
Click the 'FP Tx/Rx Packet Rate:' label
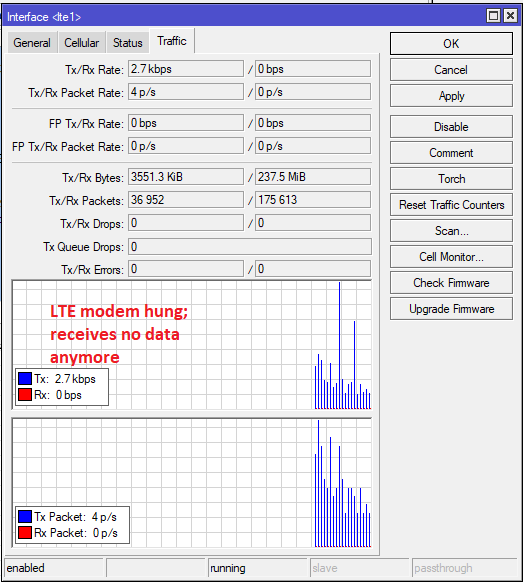(68, 147)
